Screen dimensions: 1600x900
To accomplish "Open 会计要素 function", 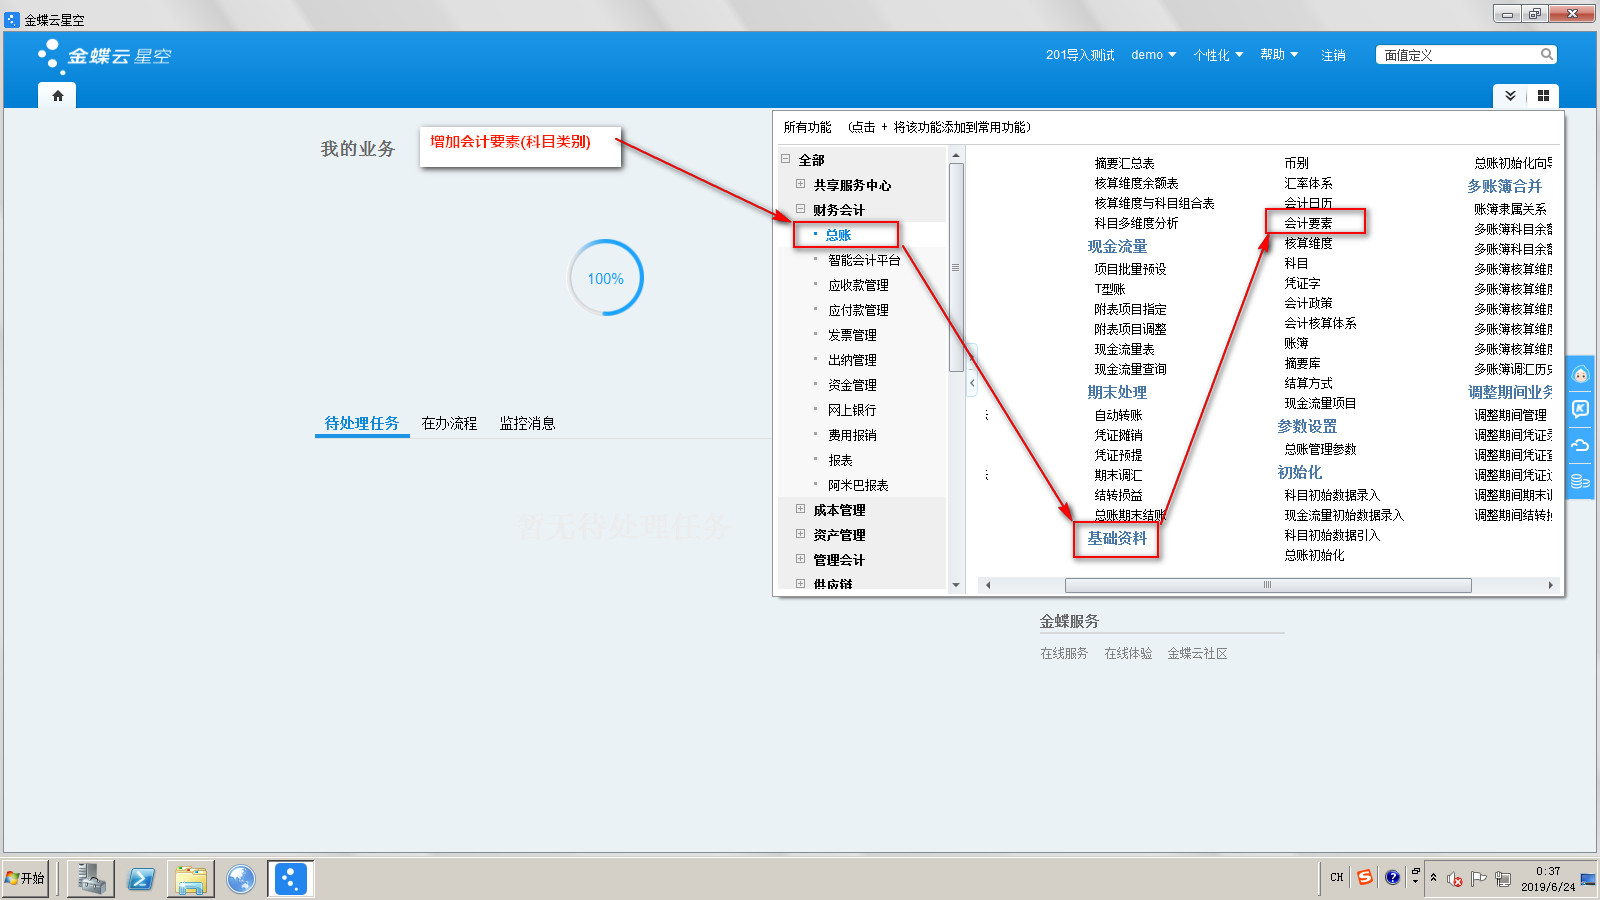I will pos(1308,223).
